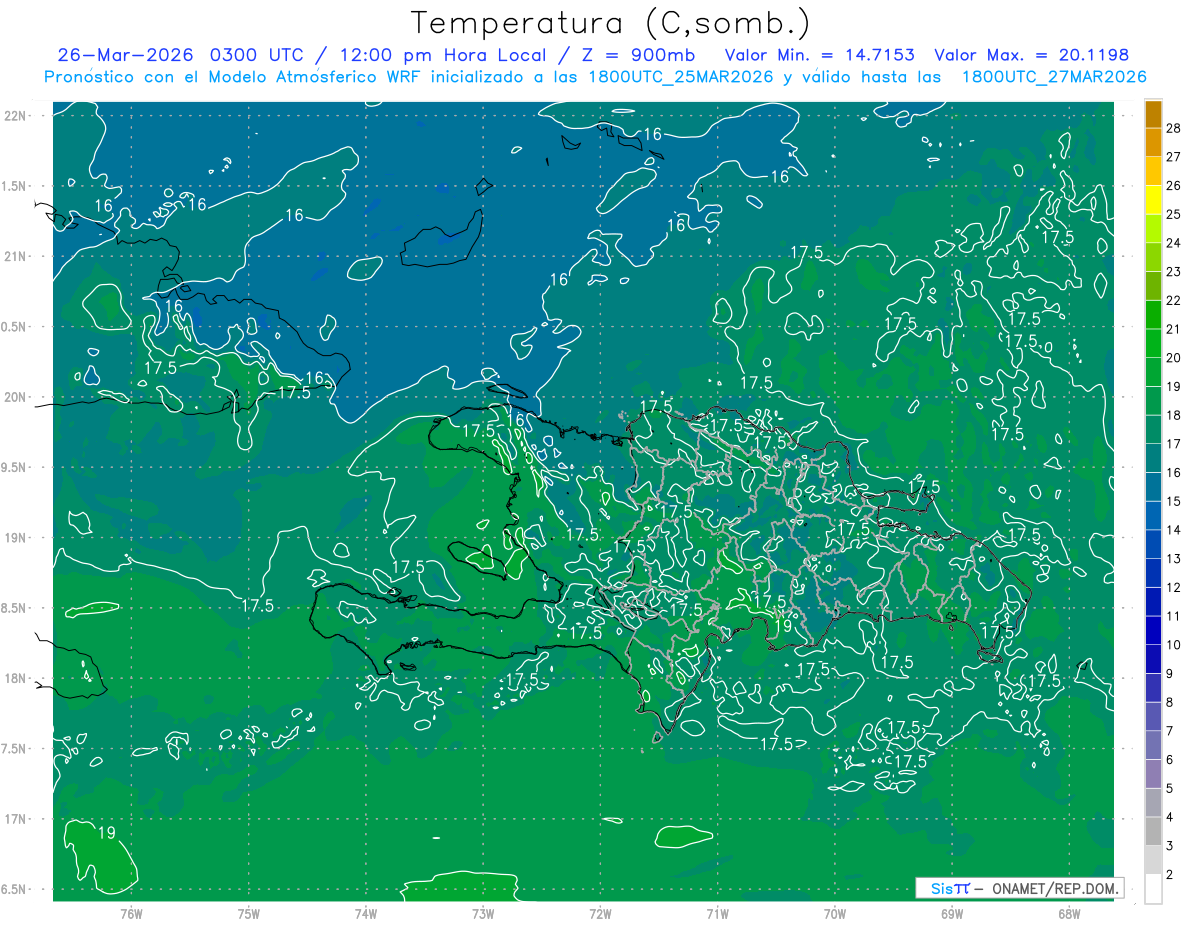1200x927 pixels.
Task: Select the orange 28 color swatch
Action: tap(1153, 113)
